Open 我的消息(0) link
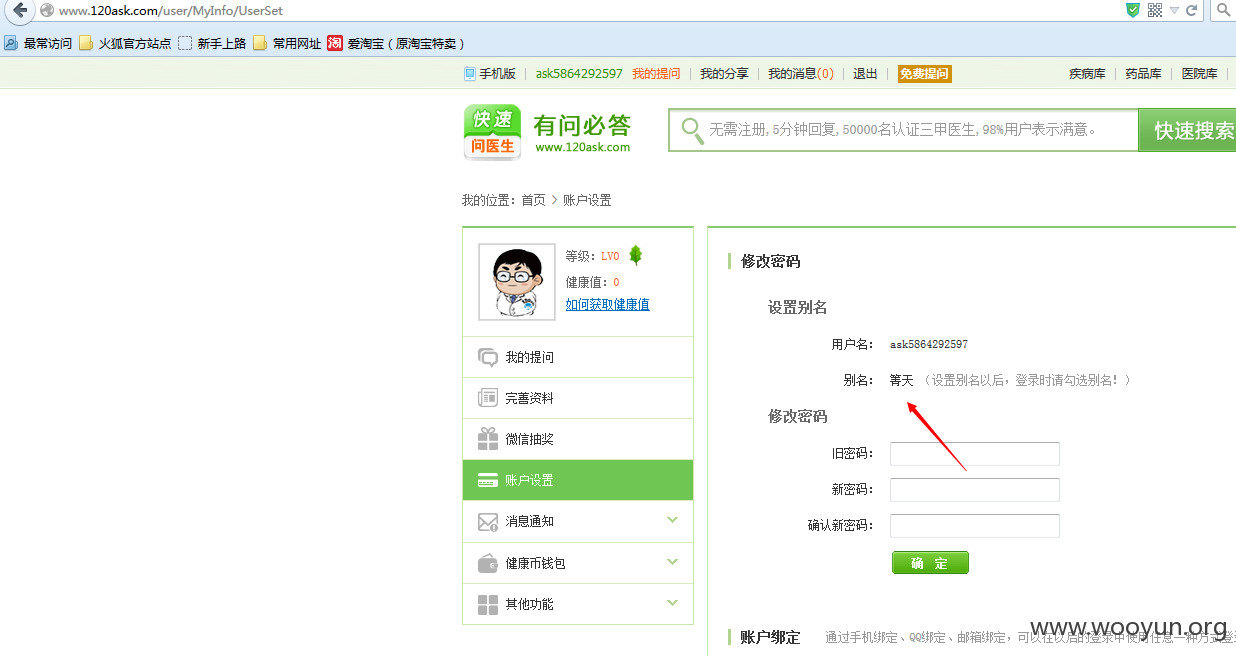The height and width of the screenshot is (656, 1236). 801,74
